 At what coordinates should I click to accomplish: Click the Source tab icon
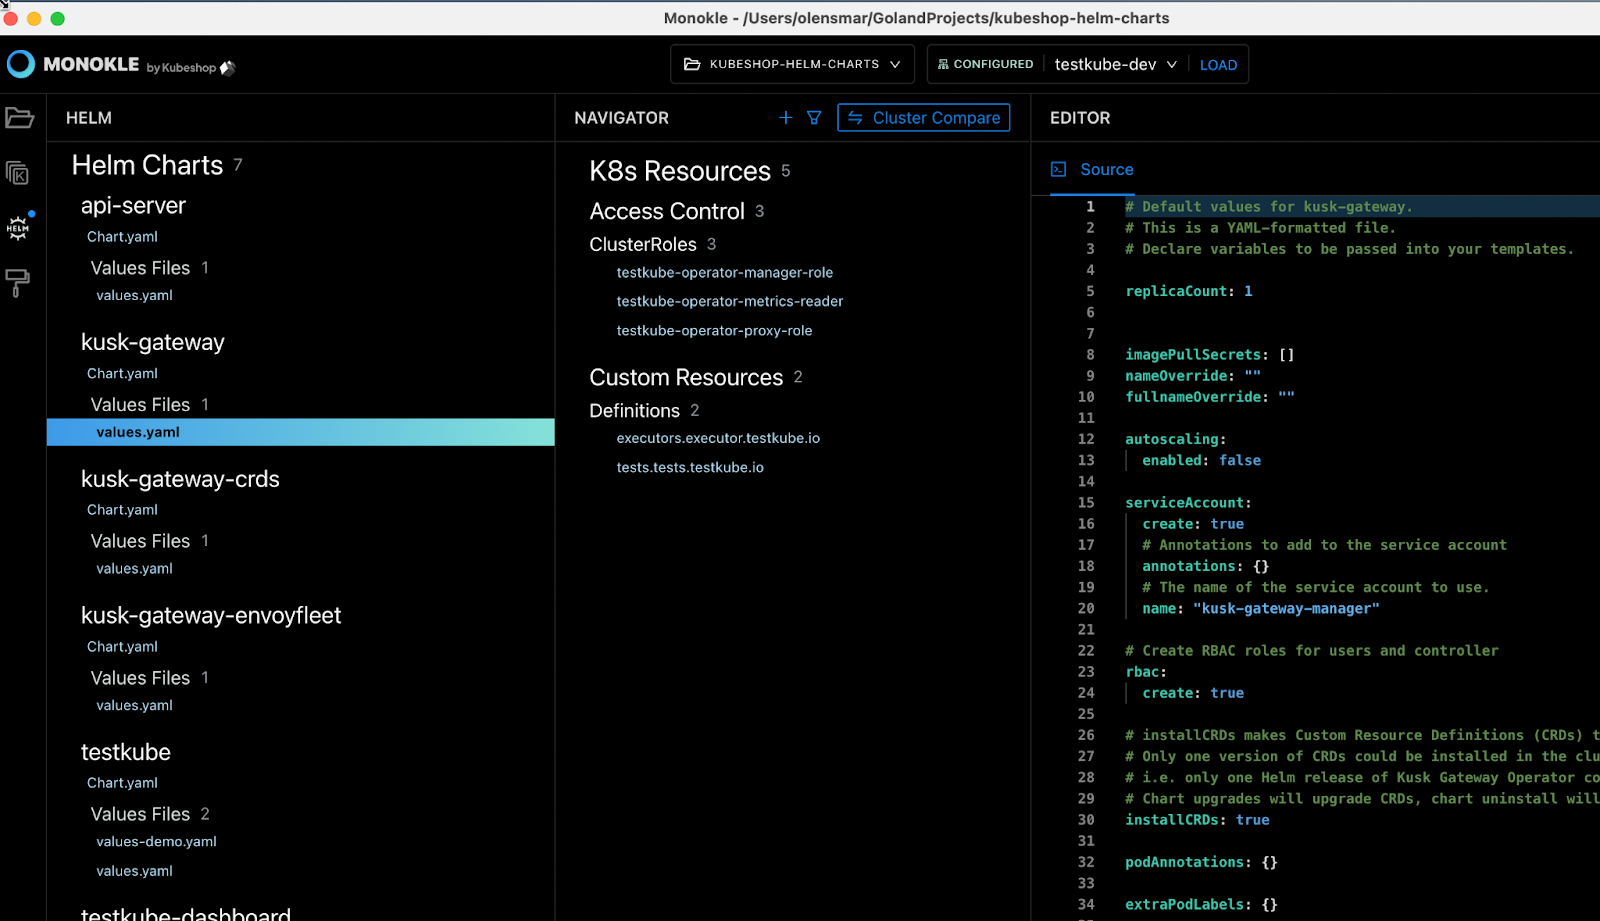click(1059, 170)
